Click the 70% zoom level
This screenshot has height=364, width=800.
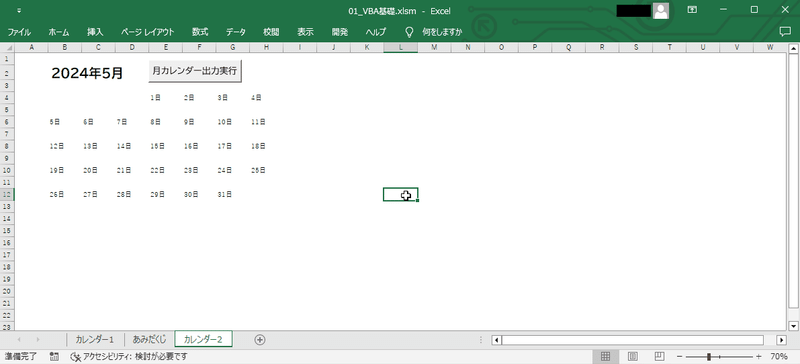(779, 356)
